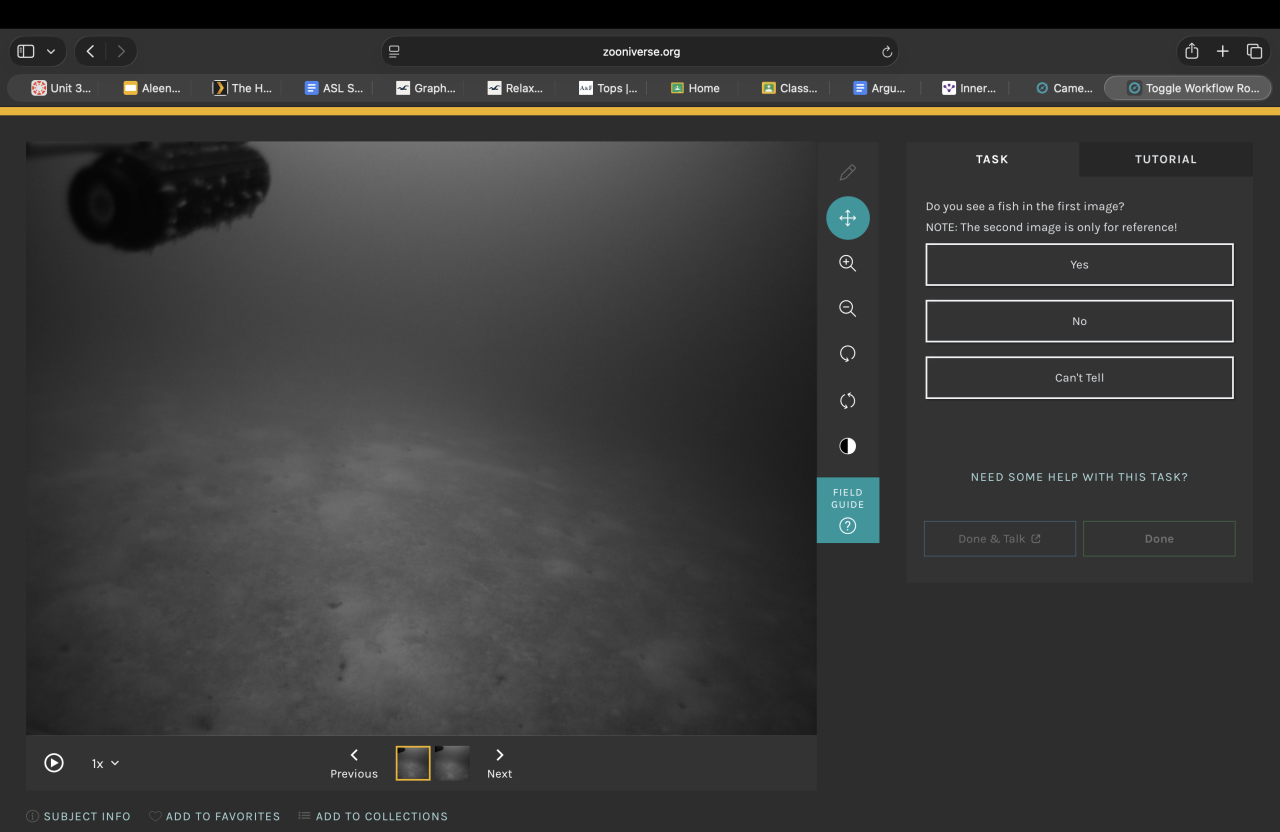Open the 1x playback speed dropdown
Viewport: 1280px width, 832px height.
tap(105, 763)
